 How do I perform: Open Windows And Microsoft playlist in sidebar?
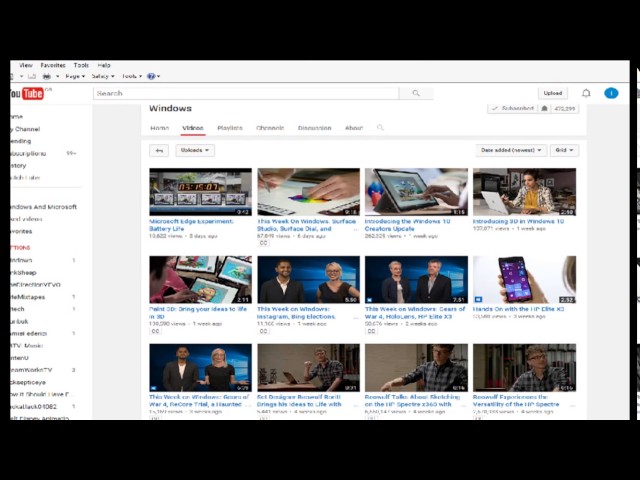44,207
